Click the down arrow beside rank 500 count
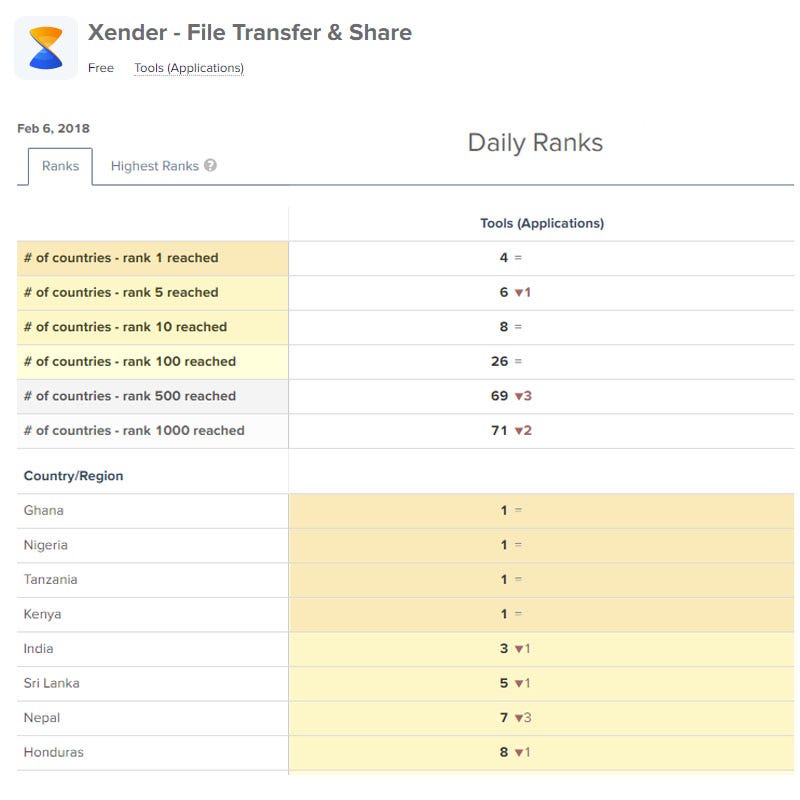The width and height of the screenshot is (800, 800). pyautogui.click(x=519, y=396)
